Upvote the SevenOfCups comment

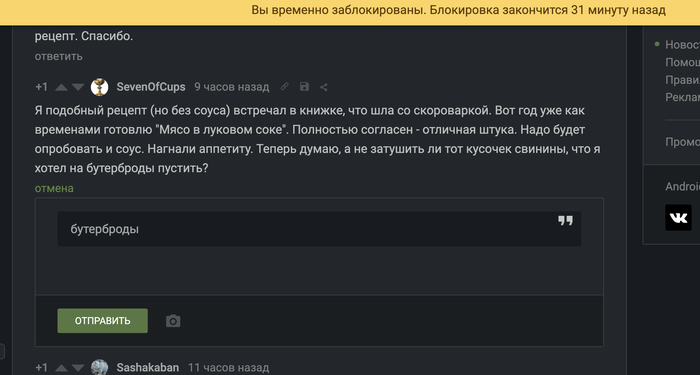coord(61,87)
